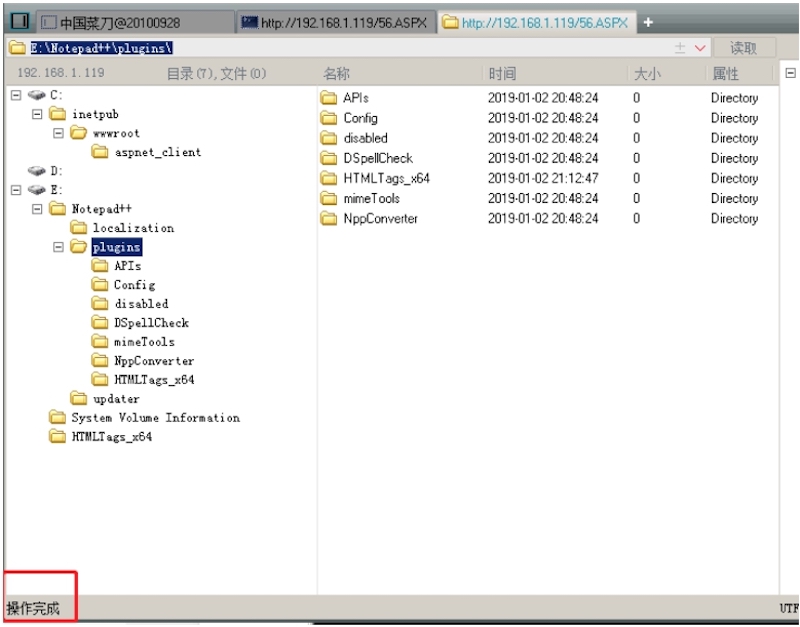
Task: Click the 读取 button
Action: (744, 48)
